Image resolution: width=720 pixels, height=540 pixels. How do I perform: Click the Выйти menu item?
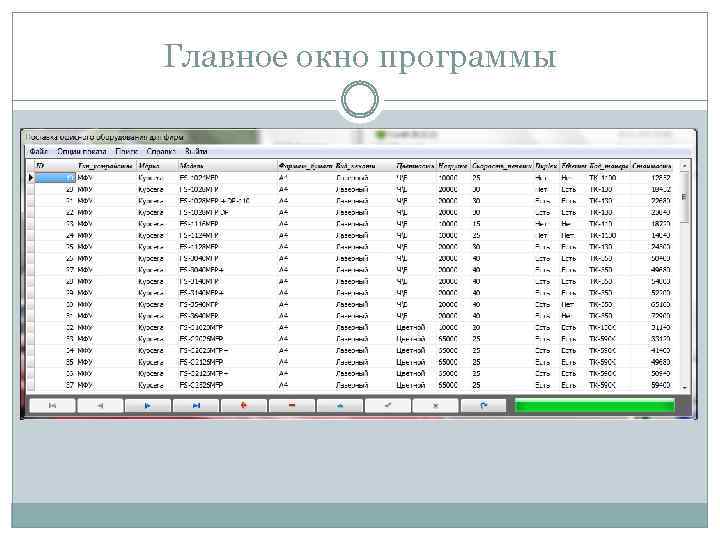point(196,151)
